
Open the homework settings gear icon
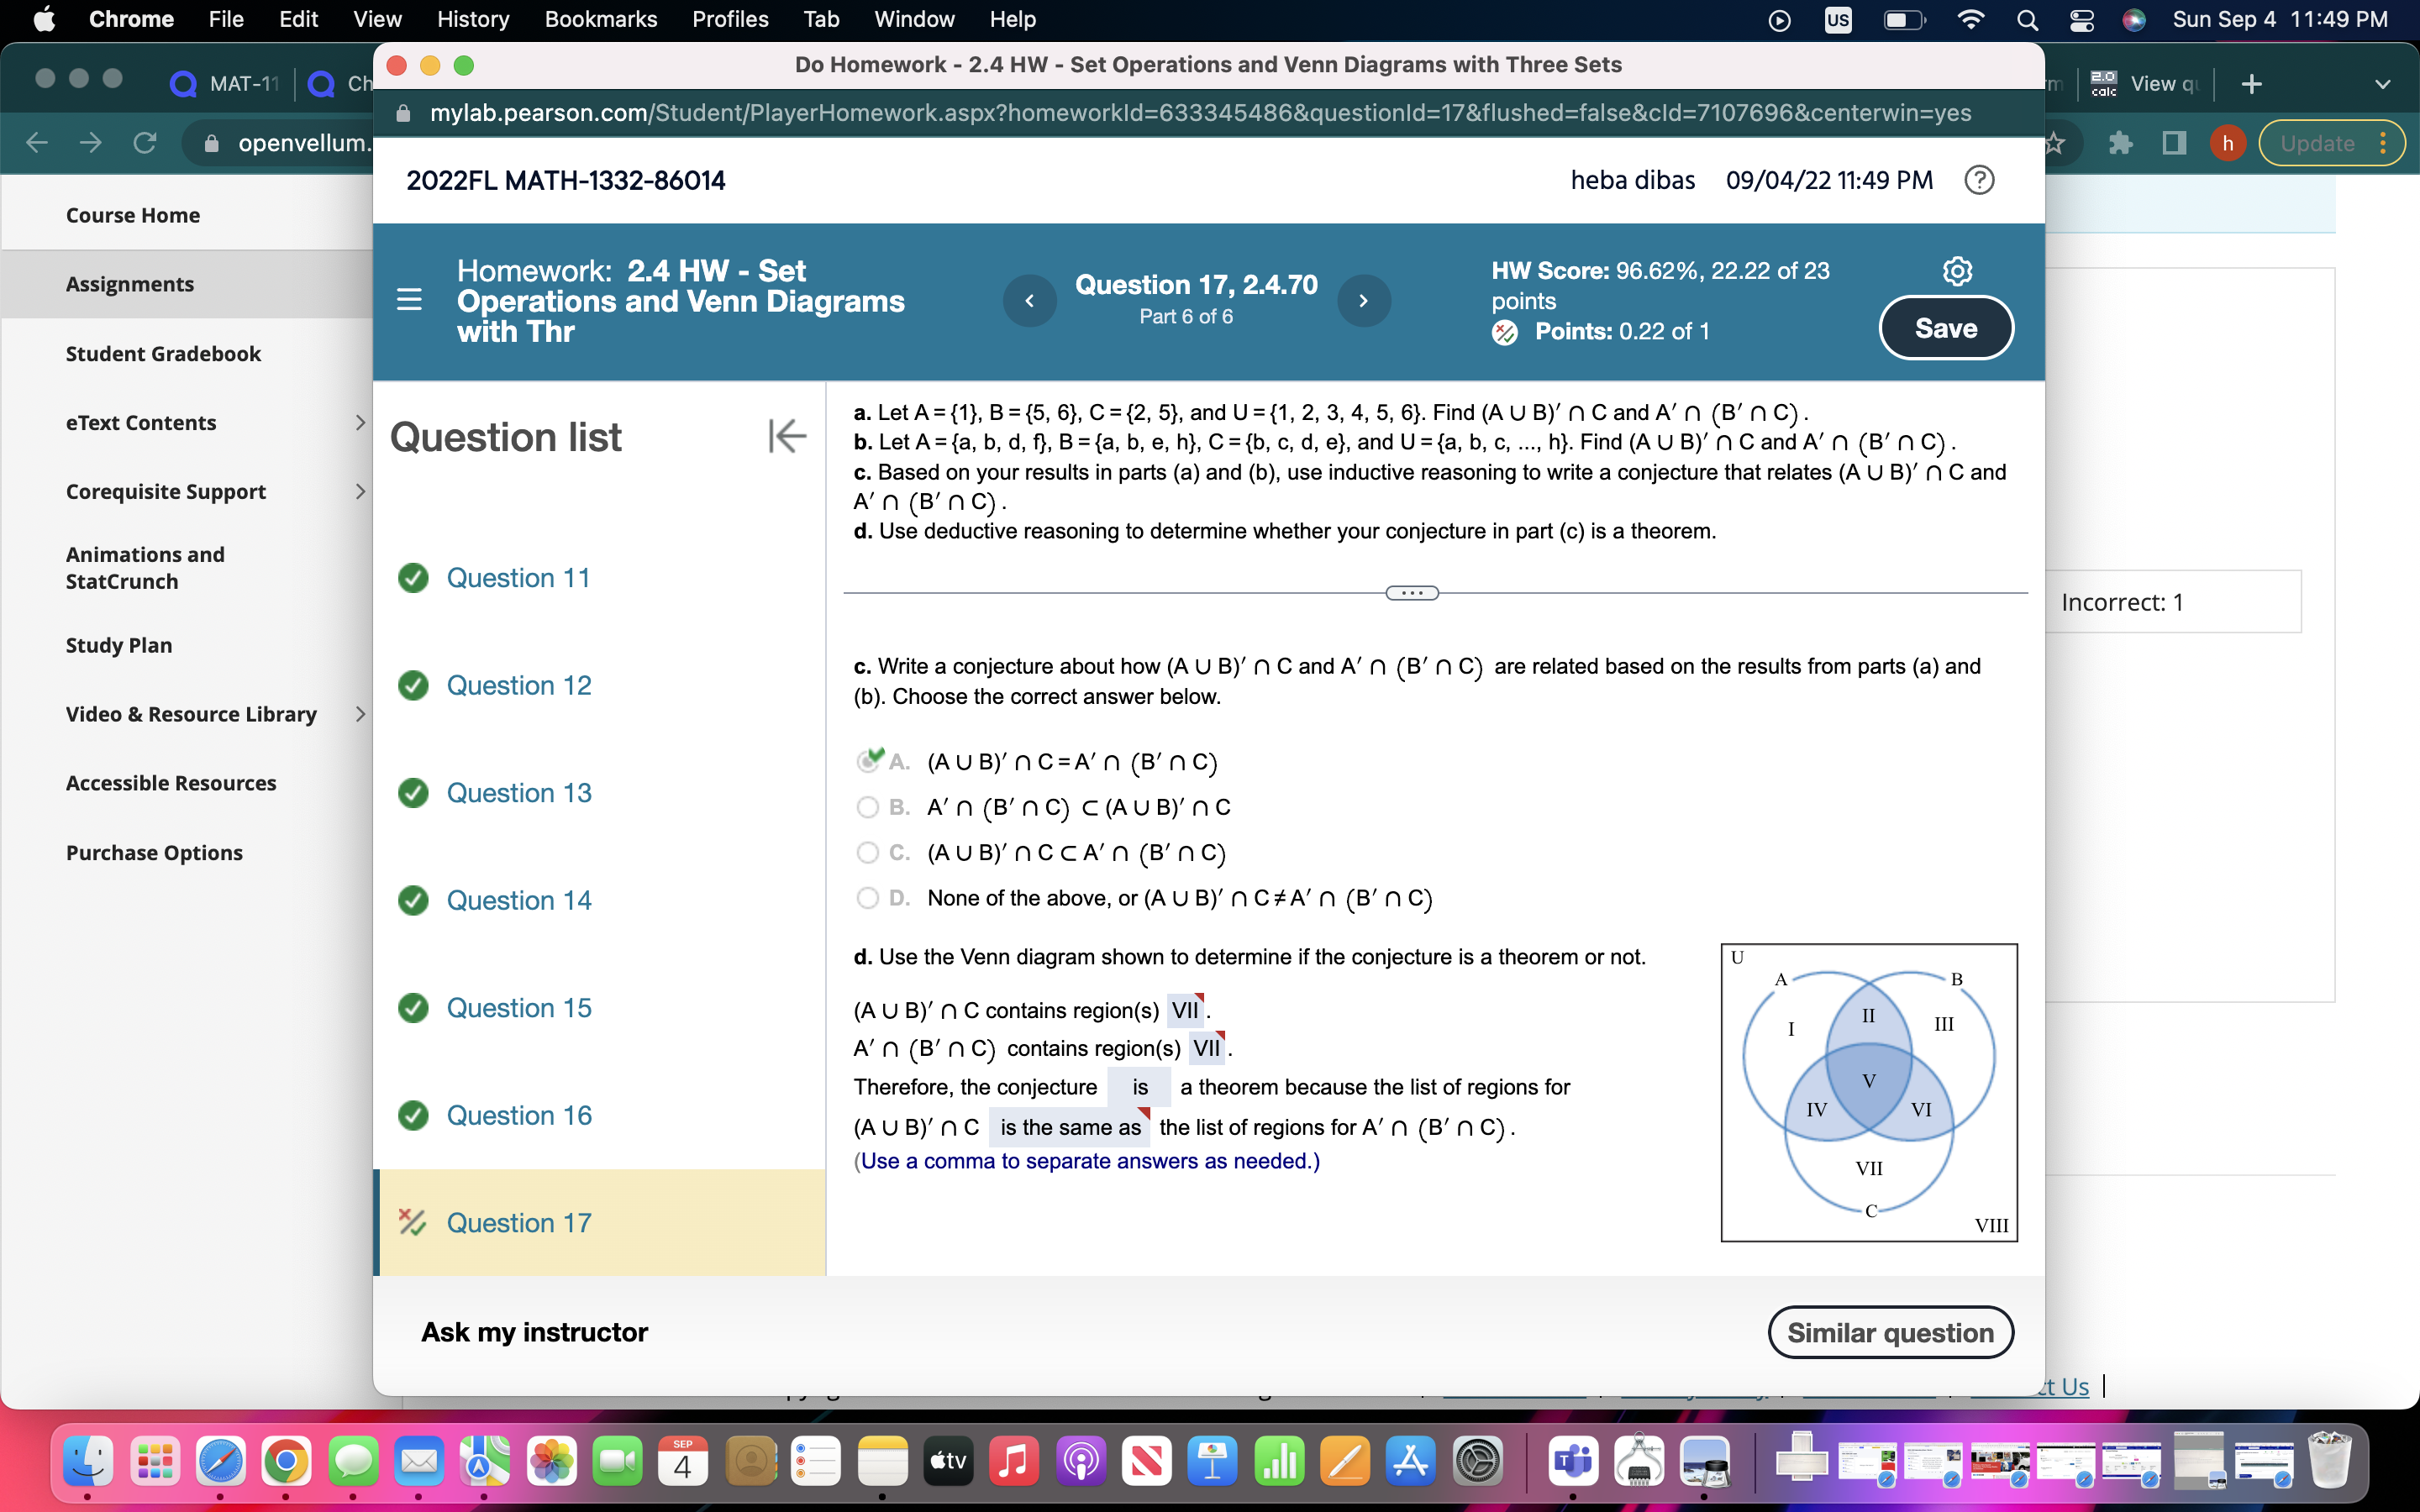coord(1957,270)
